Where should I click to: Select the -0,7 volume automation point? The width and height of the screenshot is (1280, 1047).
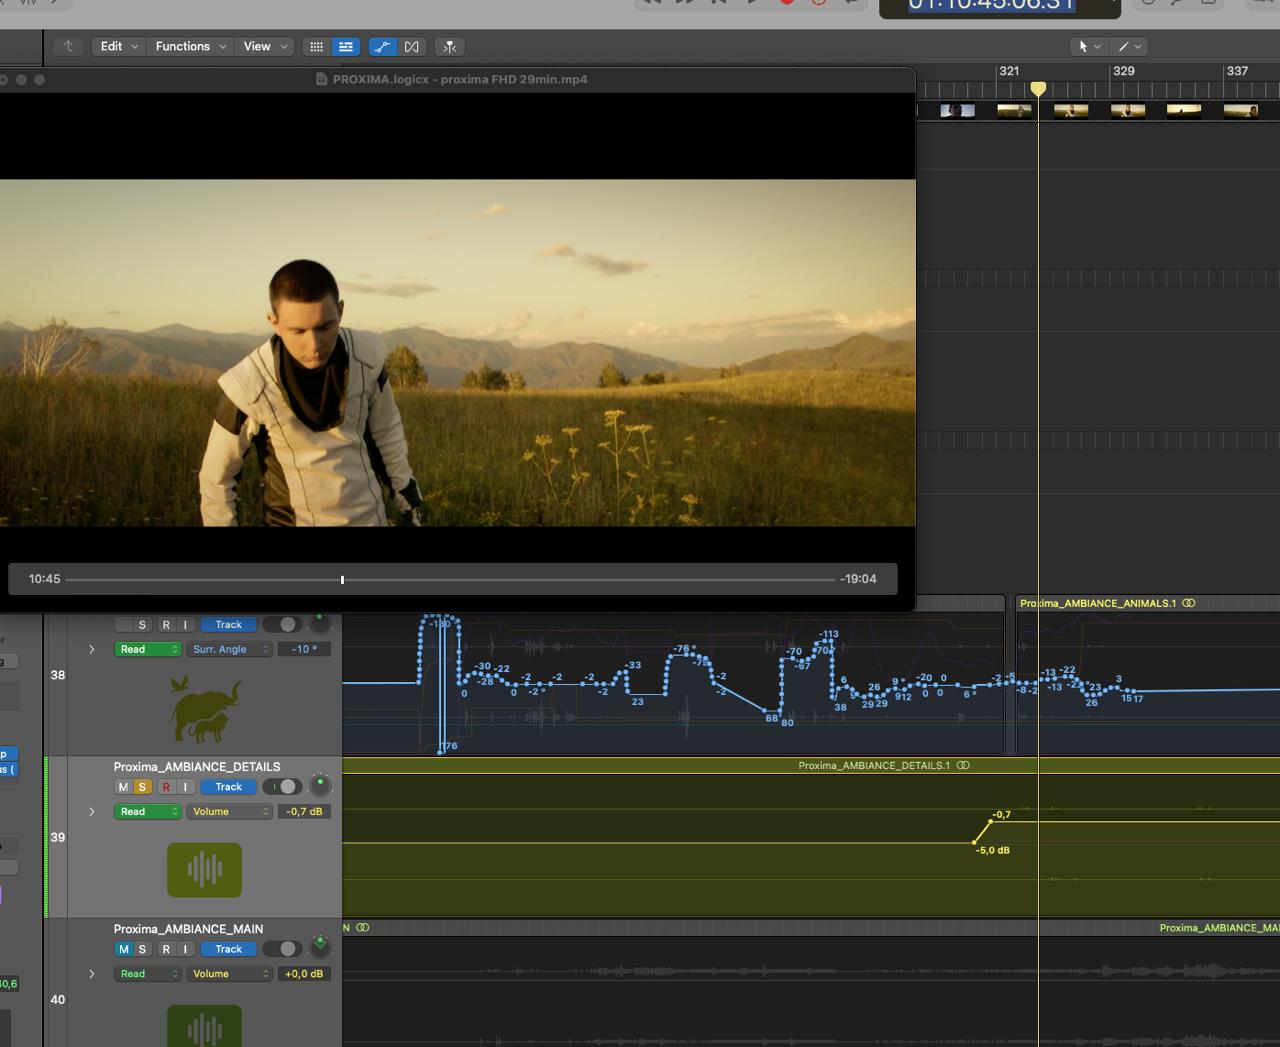coord(990,822)
